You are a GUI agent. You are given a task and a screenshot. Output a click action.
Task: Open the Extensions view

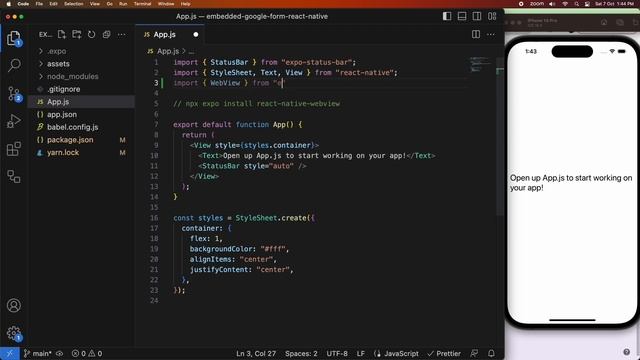(x=14, y=149)
